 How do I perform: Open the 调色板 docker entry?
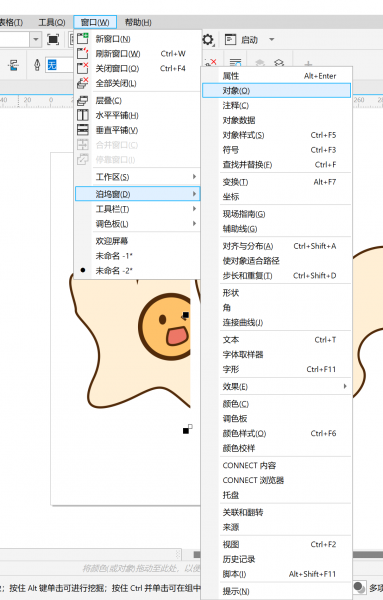coord(276,419)
